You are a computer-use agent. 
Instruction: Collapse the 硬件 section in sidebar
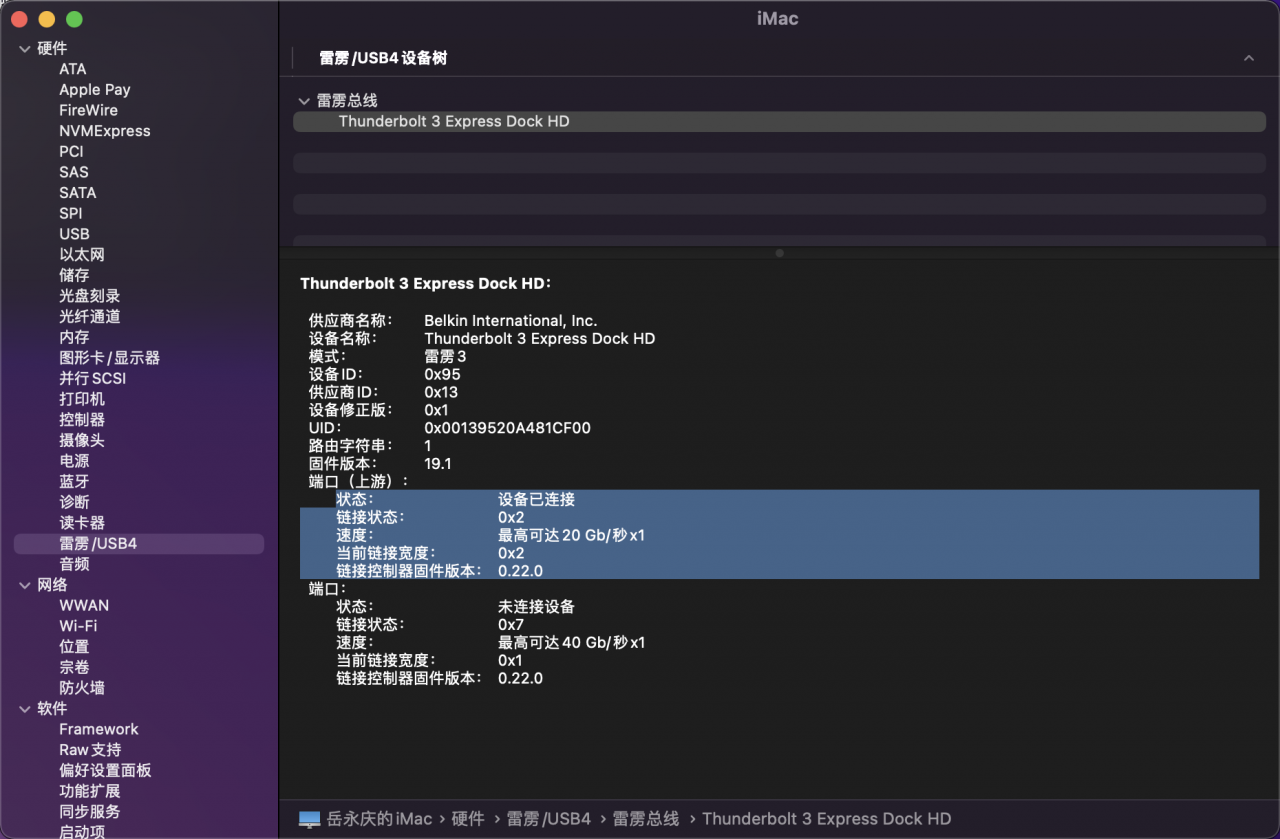(24, 48)
